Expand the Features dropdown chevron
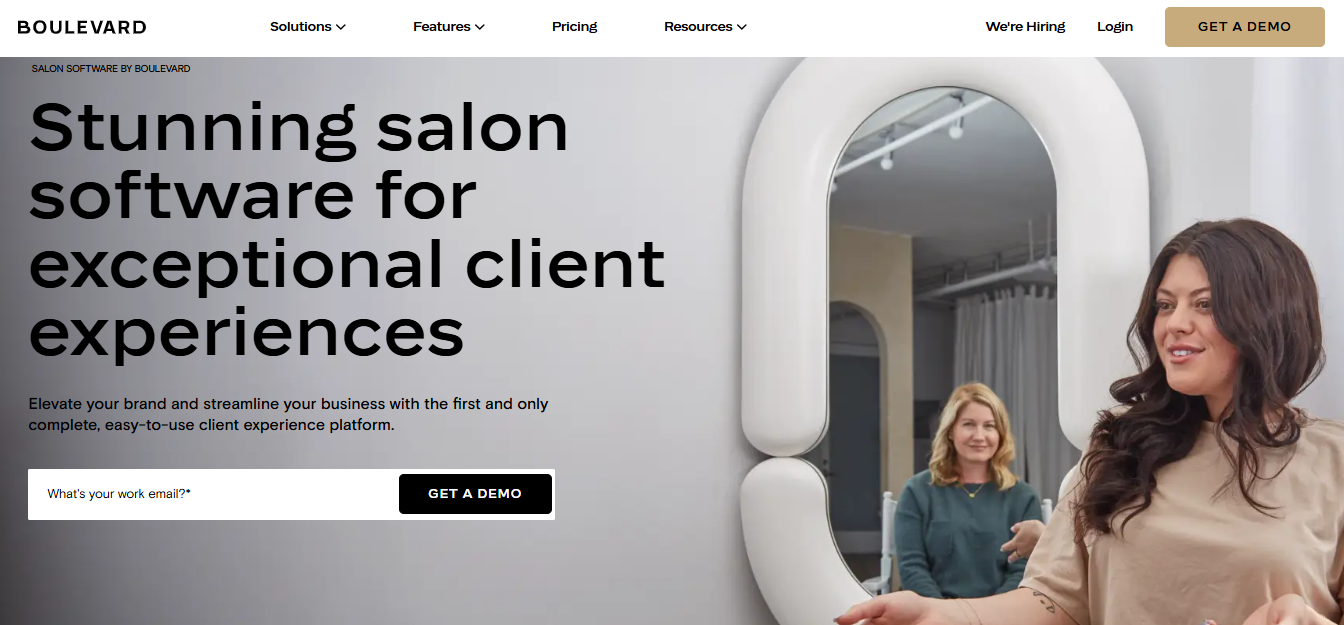 (480, 27)
